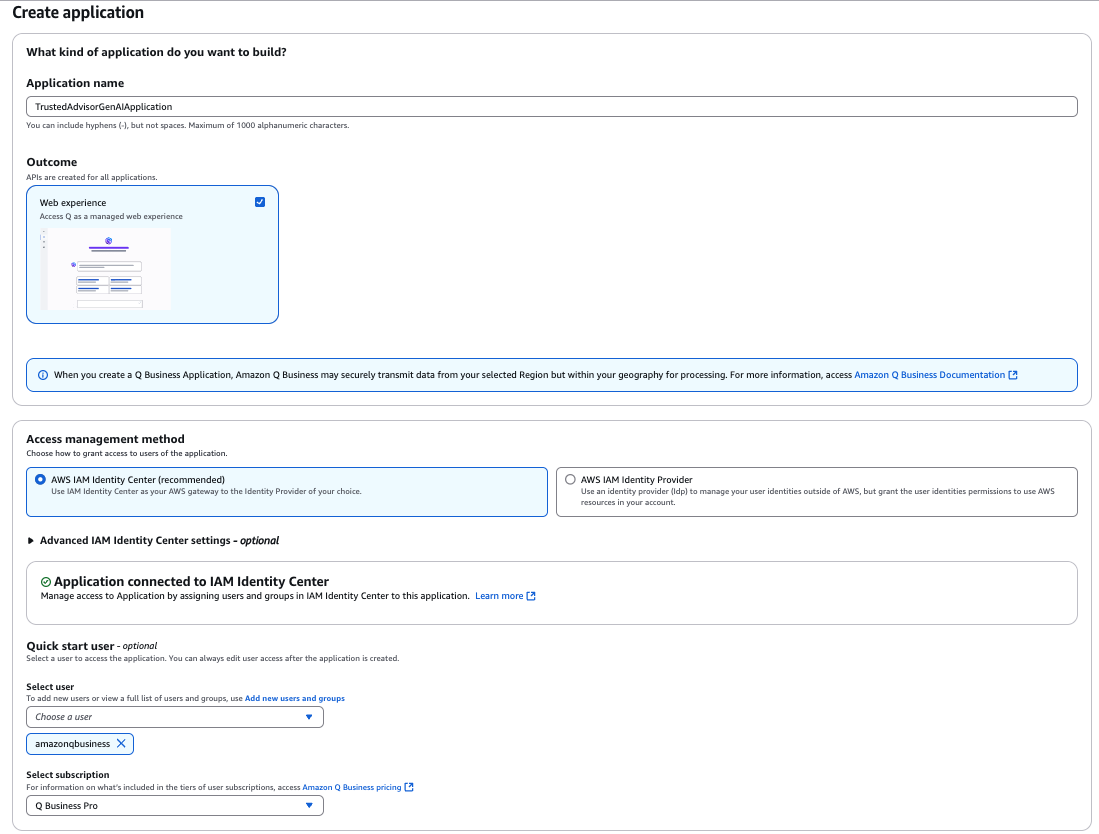Click the Outcome section label

pos(52,162)
